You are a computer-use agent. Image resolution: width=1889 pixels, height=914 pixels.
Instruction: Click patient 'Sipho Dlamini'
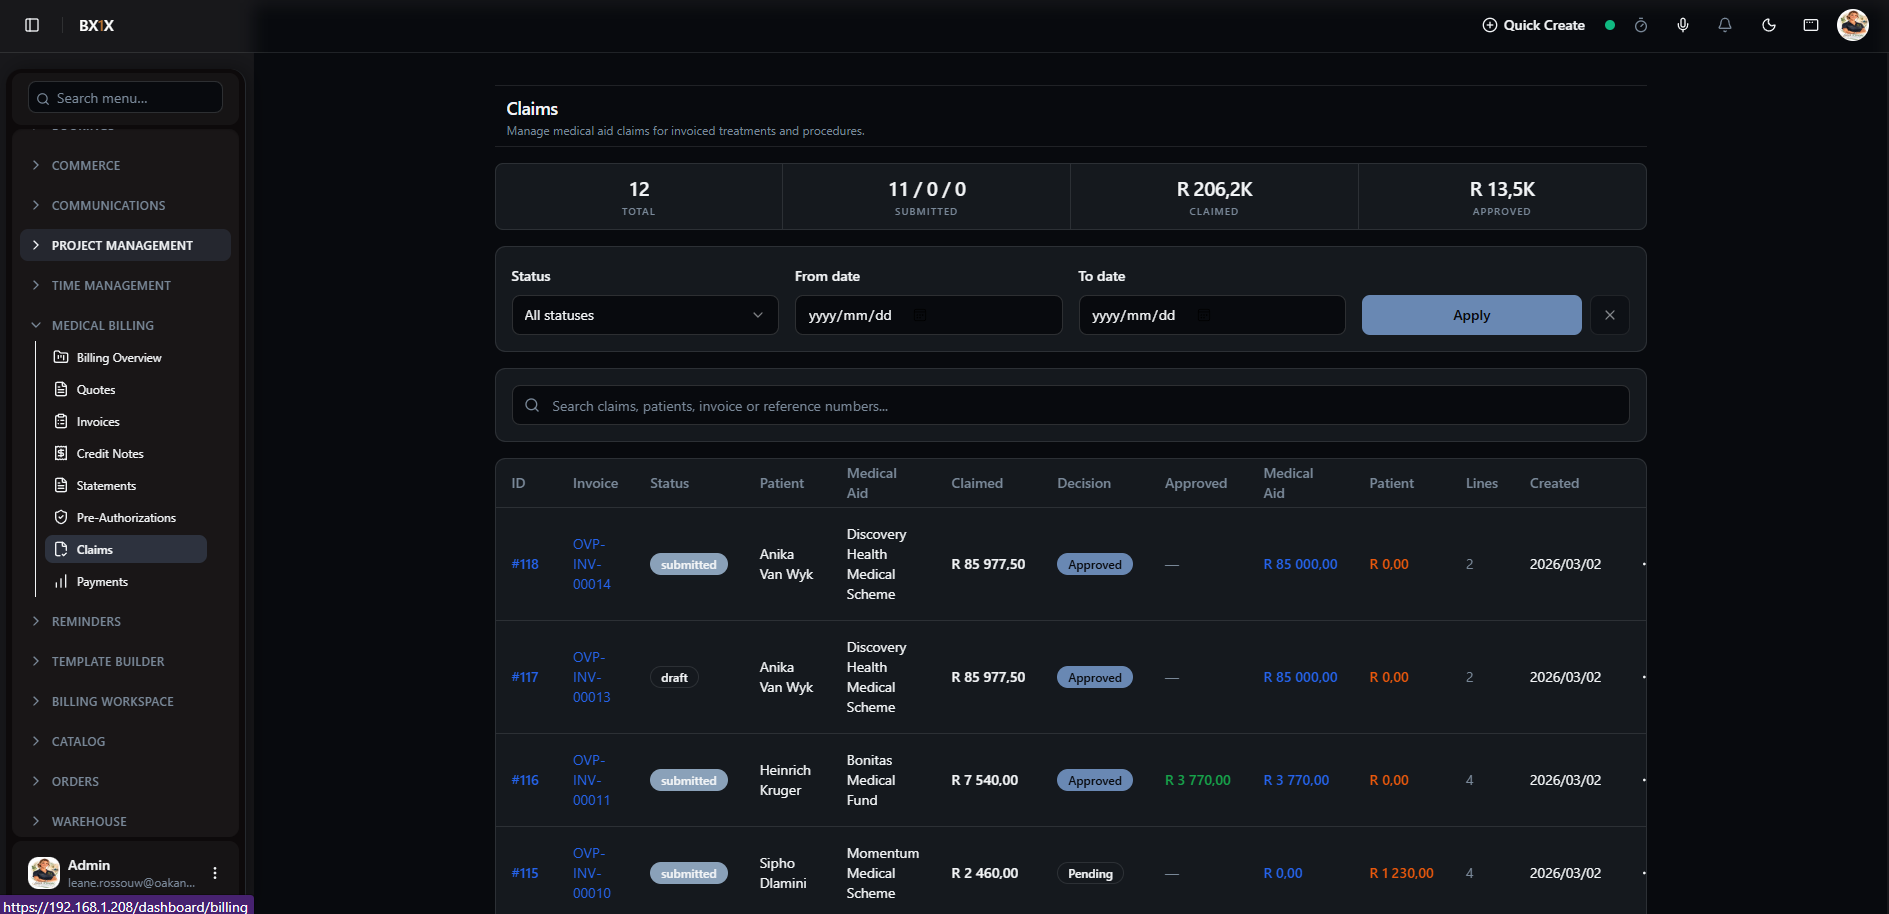[783, 873]
